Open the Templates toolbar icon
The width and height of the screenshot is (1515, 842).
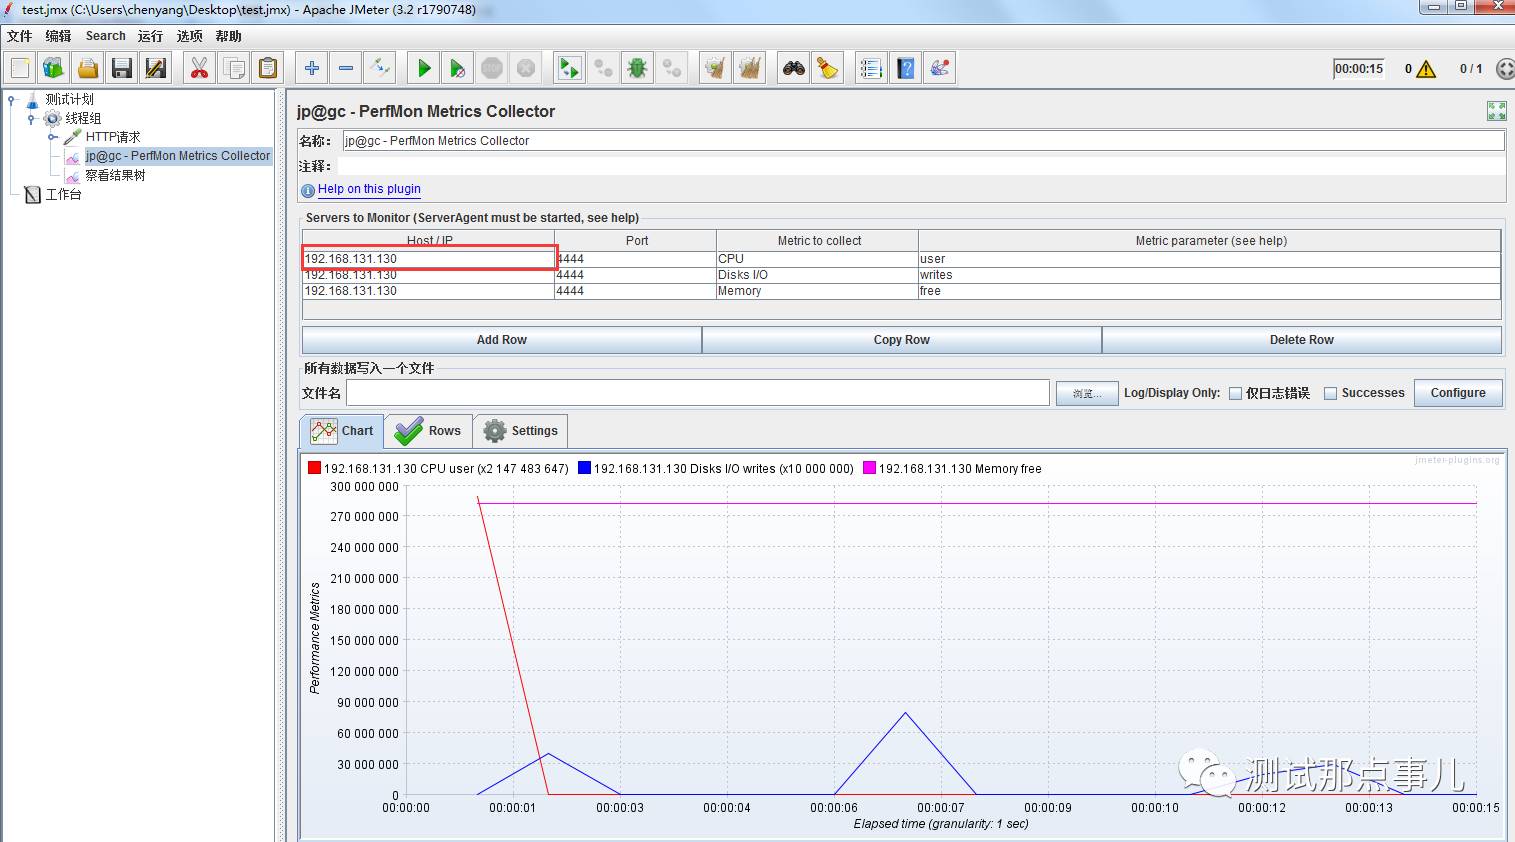point(54,68)
